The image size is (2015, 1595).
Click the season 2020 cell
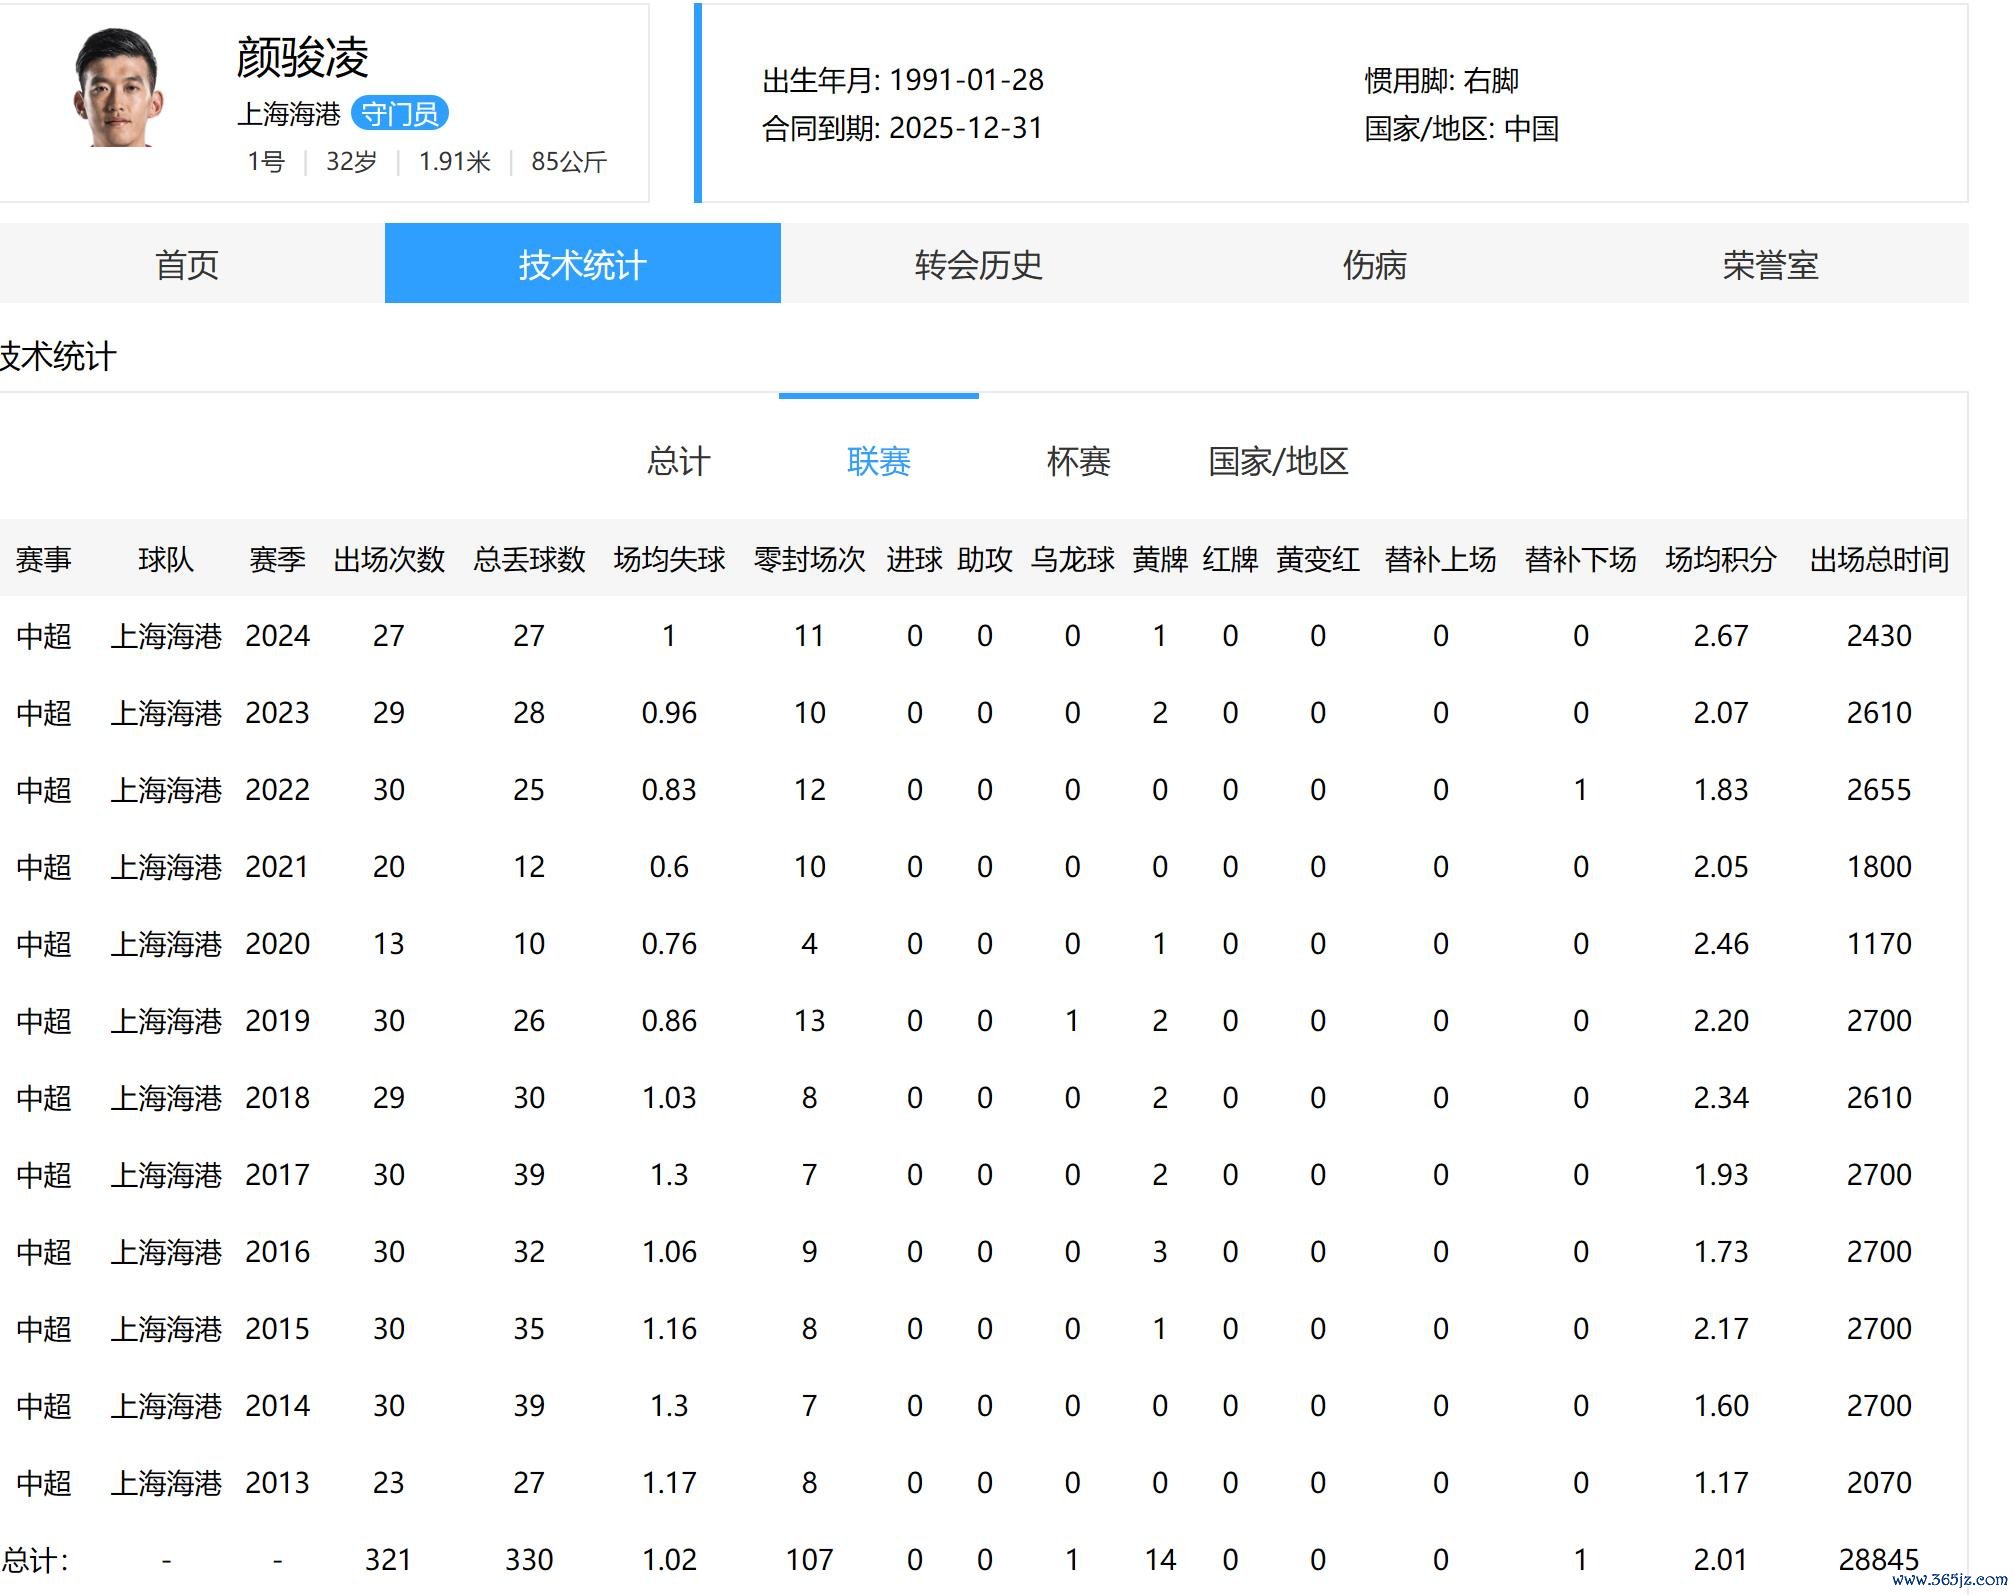(x=277, y=944)
